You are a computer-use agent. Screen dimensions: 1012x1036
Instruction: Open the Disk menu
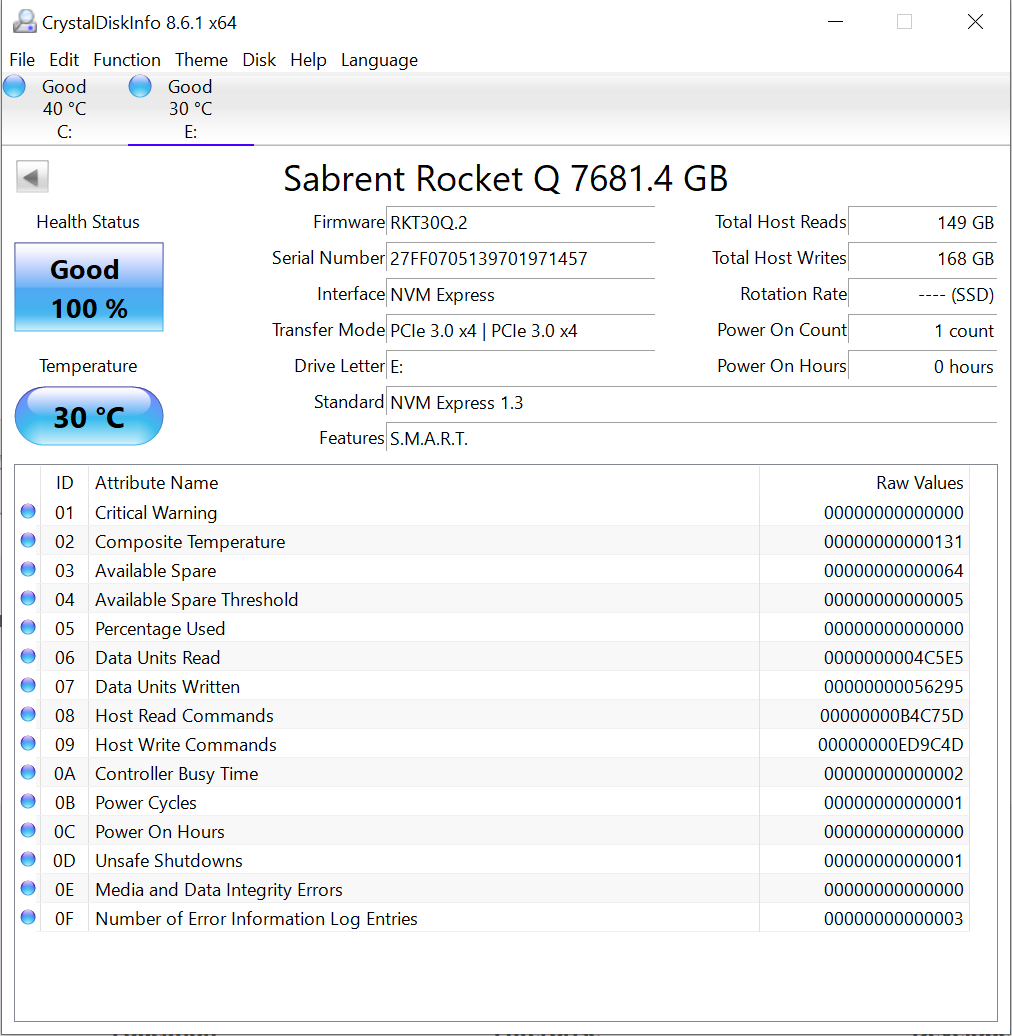coord(259,60)
